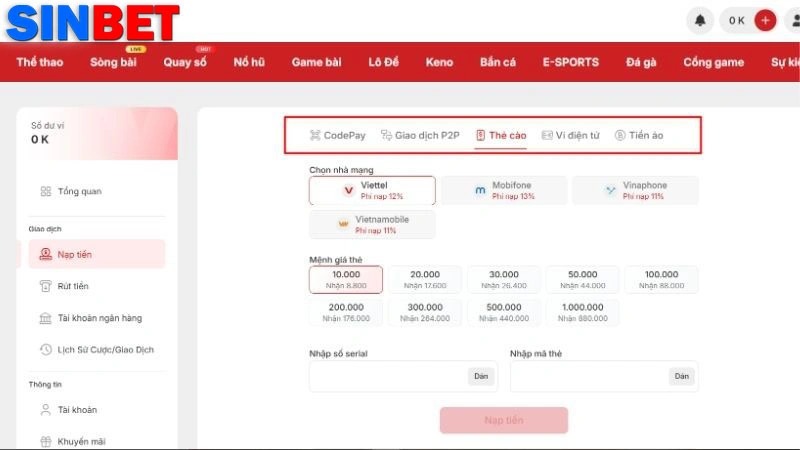Open Tài khoản ngân hàng section
The width and height of the screenshot is (800, 450).
tap(99, 318)
